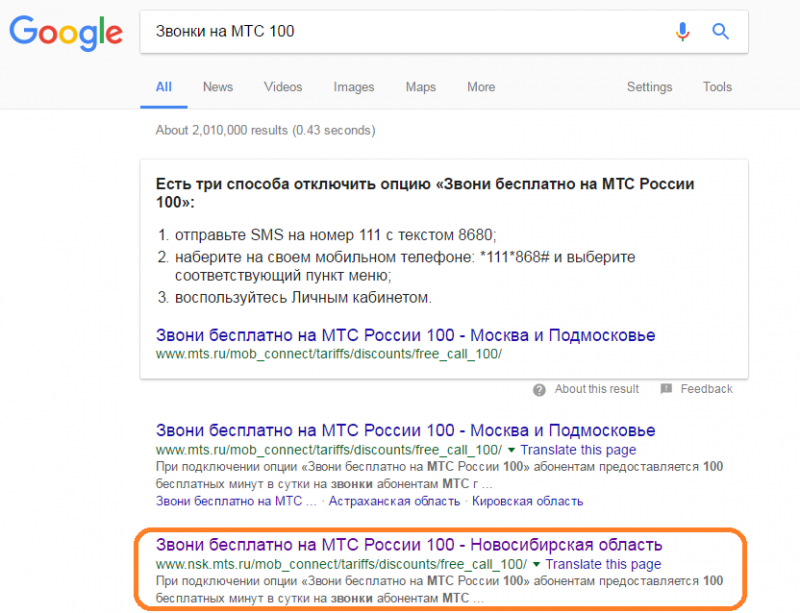Click list item 'наберите на своем мобильном телефоне'
800x613 pixels.
pos(405,266)
